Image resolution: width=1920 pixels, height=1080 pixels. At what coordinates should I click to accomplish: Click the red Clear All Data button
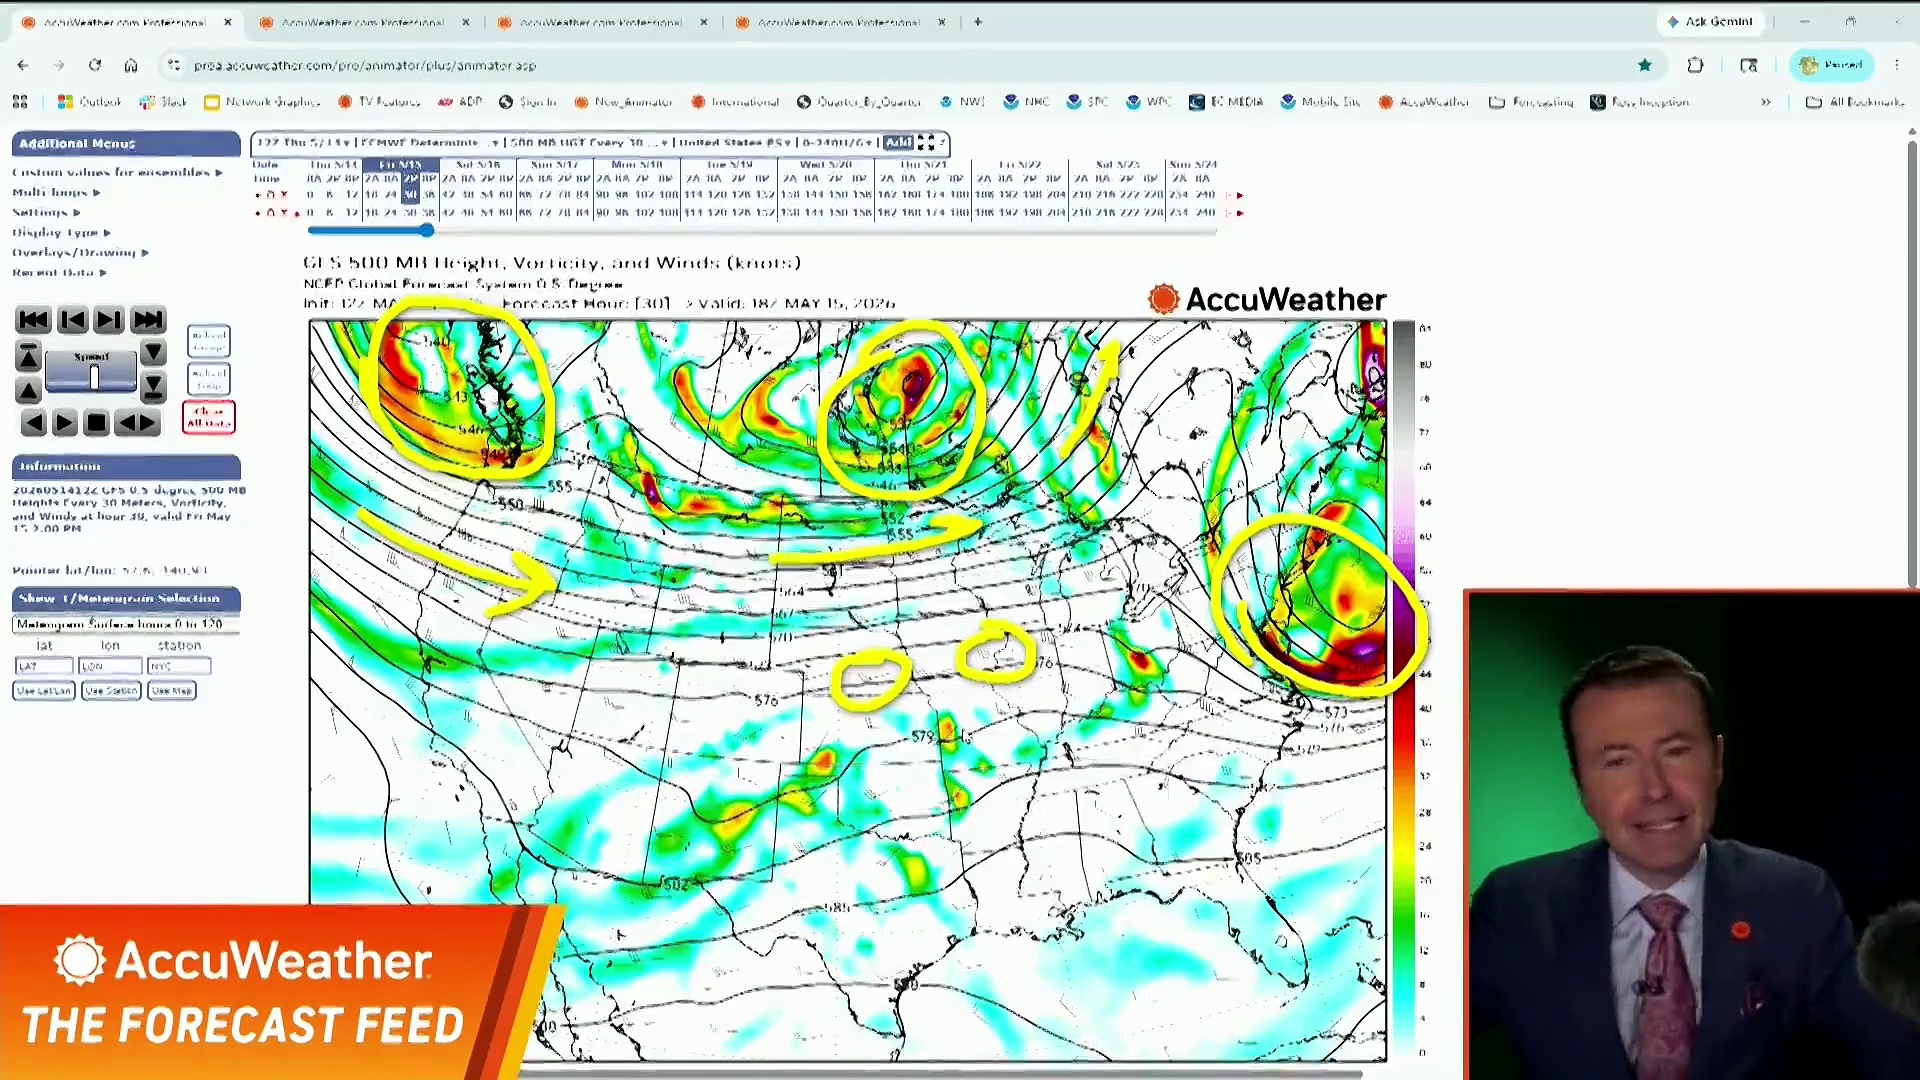(209, 418)
